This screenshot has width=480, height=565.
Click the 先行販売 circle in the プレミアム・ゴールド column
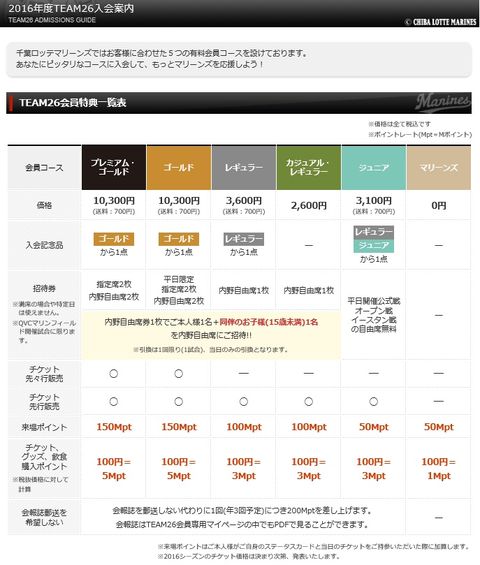(114, 401)
